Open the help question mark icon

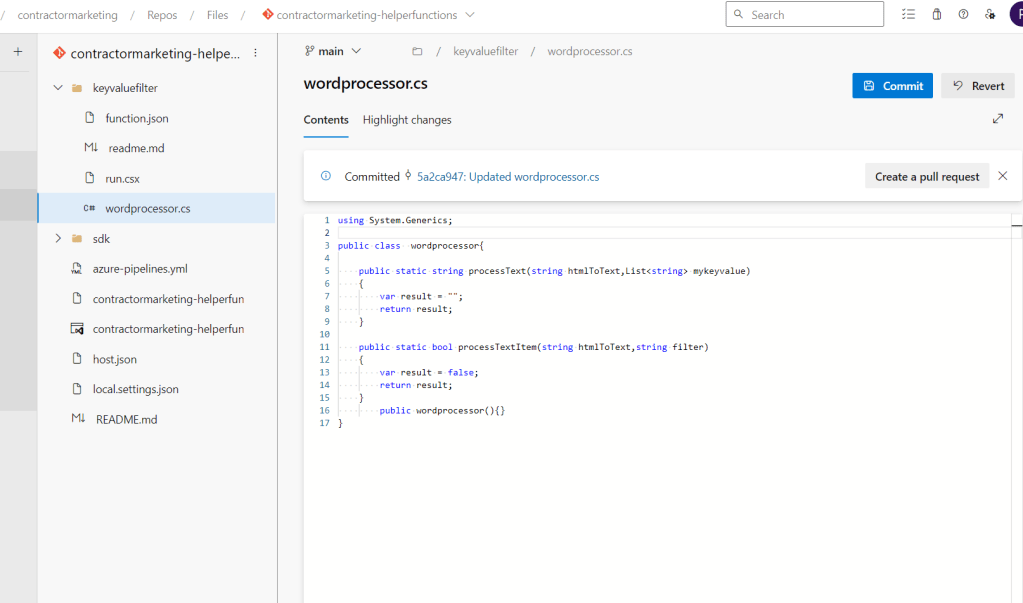coord(963,14)
